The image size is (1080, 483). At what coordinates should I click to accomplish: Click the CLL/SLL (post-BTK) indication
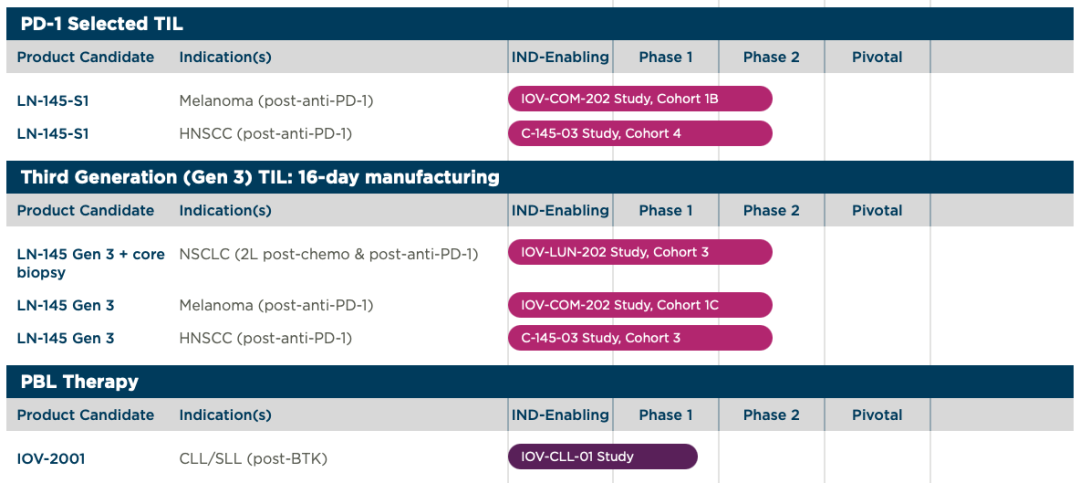[253, 459]
